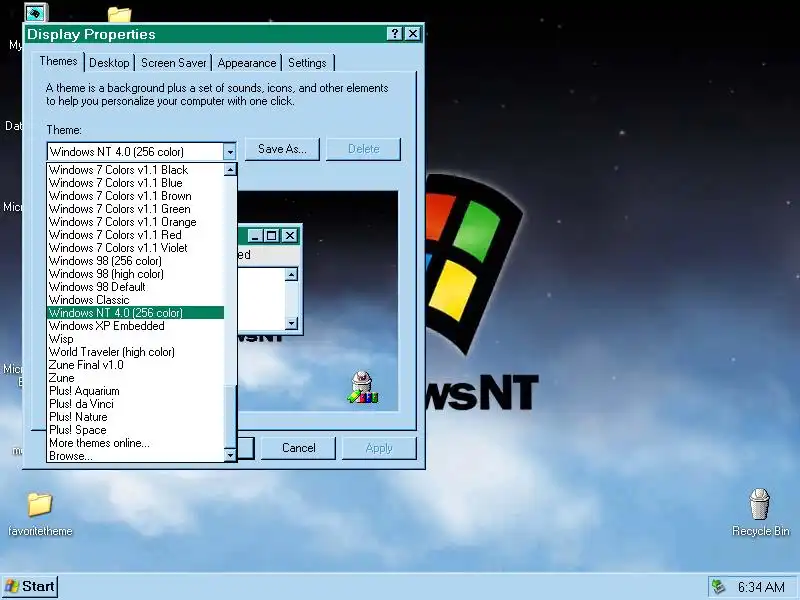The height and width of the screenshot is (600, 800).
Task: Click theme list scrollbar down arrow
Action: [230, 455]
